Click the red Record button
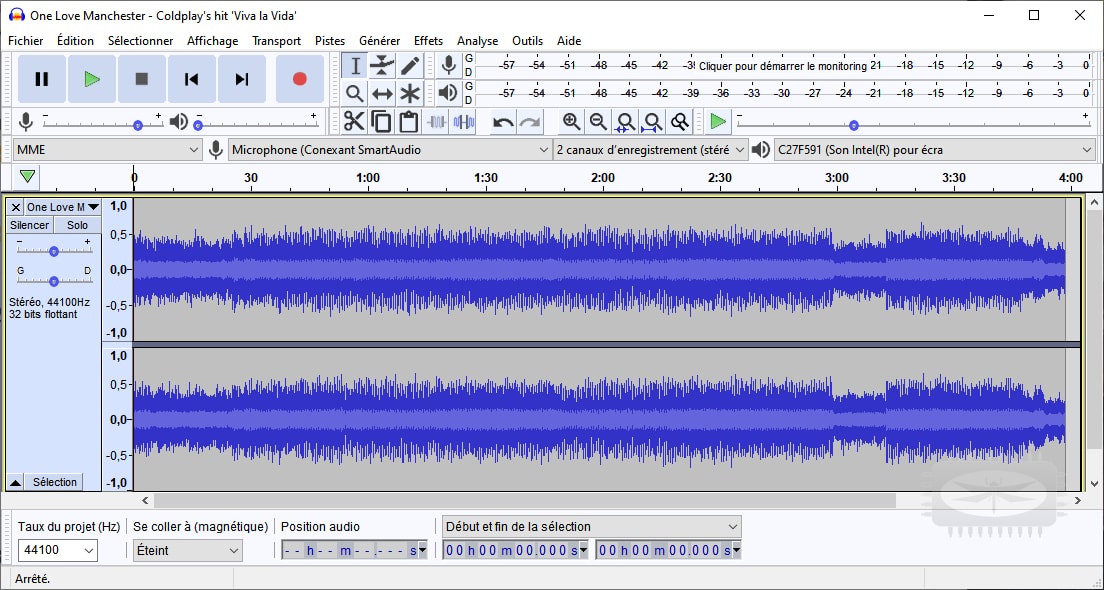This screenshot has height=590, width=1104. 299,80
